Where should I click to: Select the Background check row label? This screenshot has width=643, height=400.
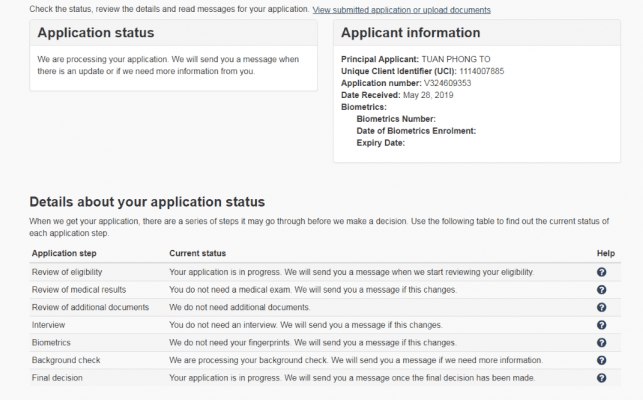pyautogui.click(x=66, y=360)
